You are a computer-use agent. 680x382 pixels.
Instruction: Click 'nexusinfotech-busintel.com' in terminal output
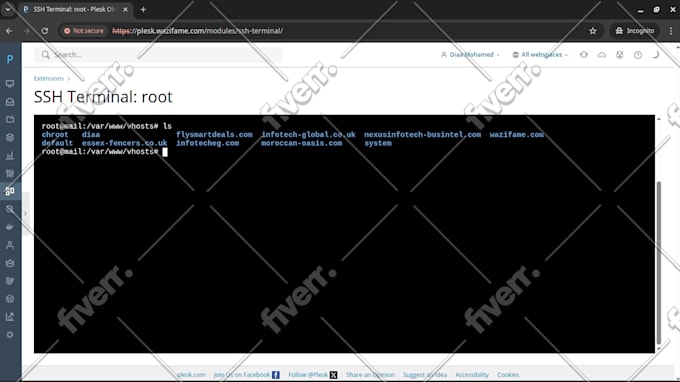click(422, 135)
